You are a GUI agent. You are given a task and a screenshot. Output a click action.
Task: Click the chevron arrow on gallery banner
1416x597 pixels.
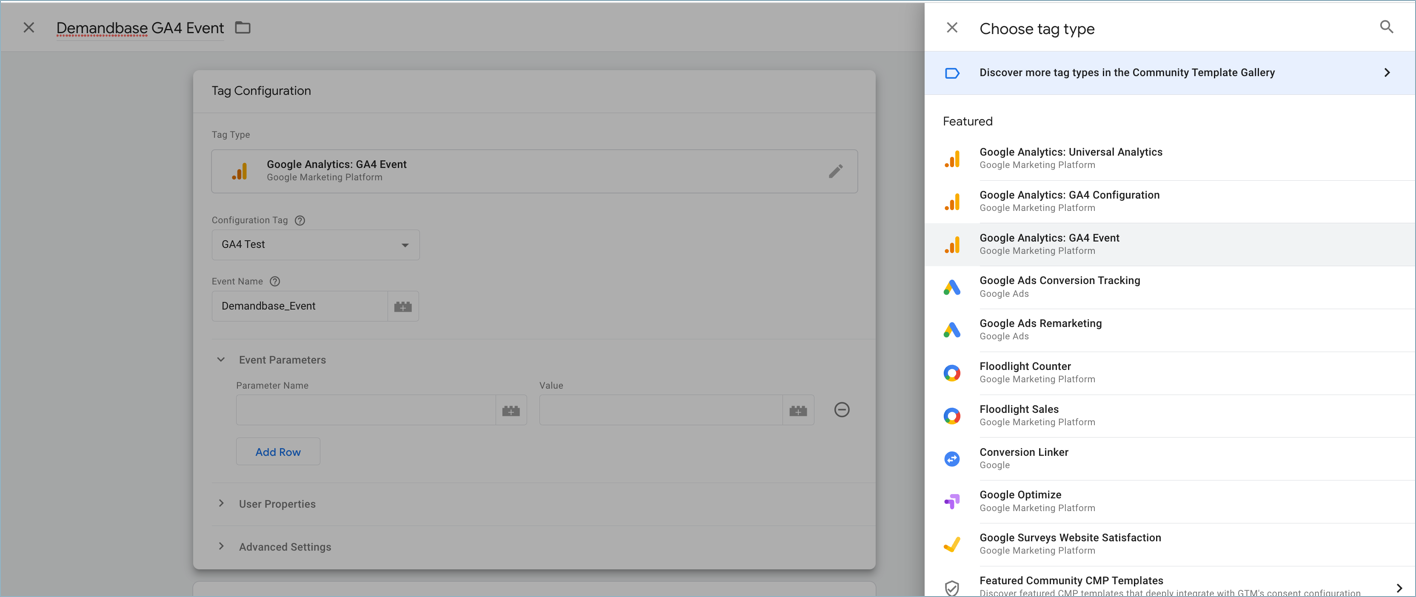[1387, 73]
